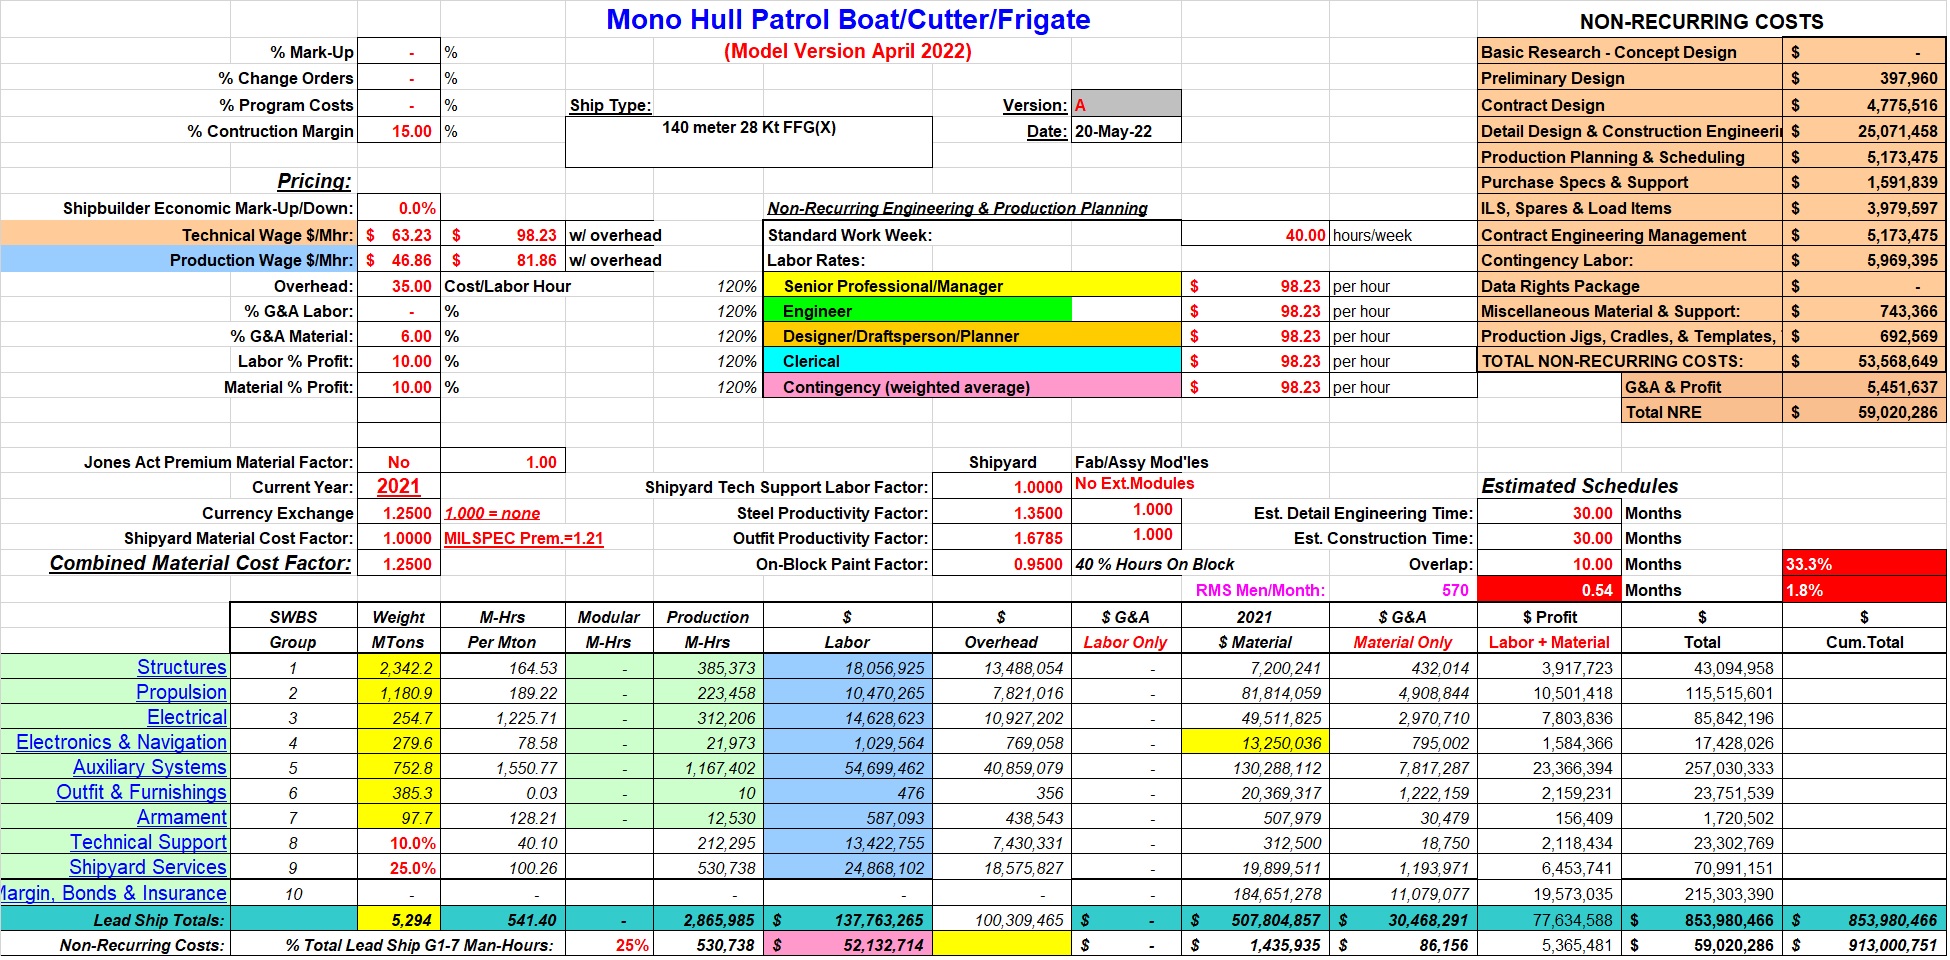Select the Propulsion weight cell 1,180.9
1950x960 pixels.
[x=399, y=692]
